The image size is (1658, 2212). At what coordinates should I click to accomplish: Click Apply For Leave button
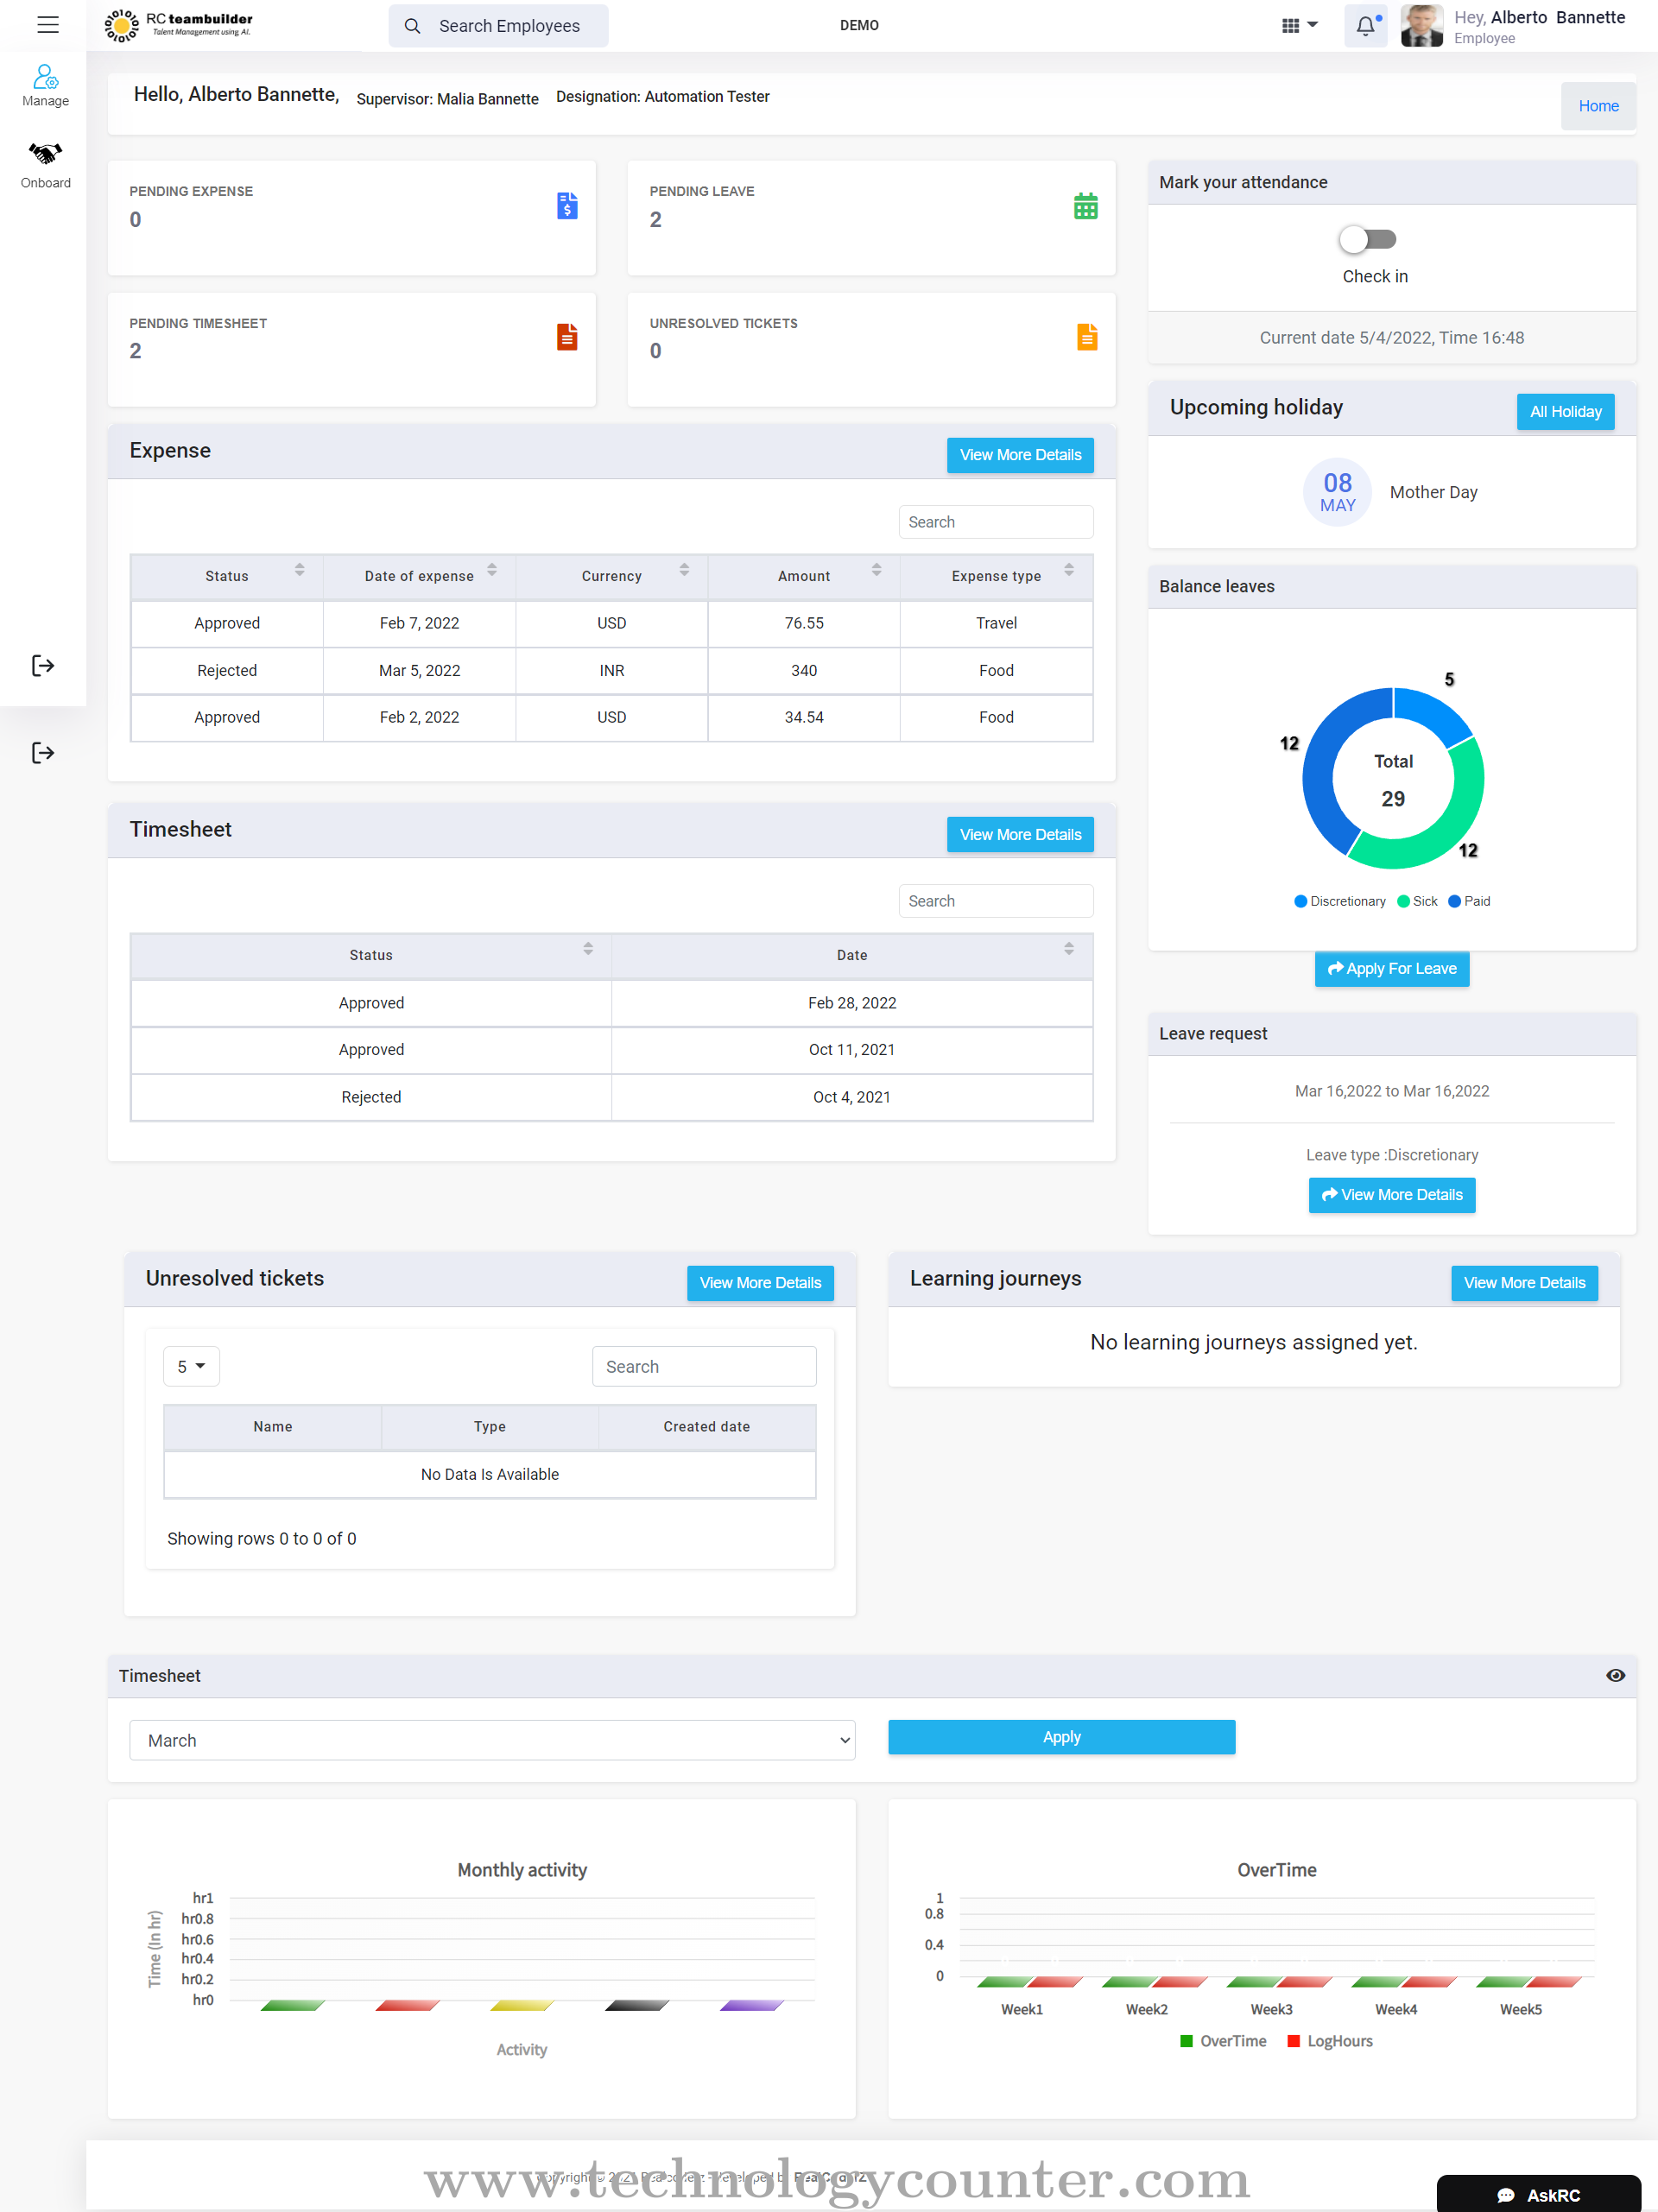click(1392, 968)
